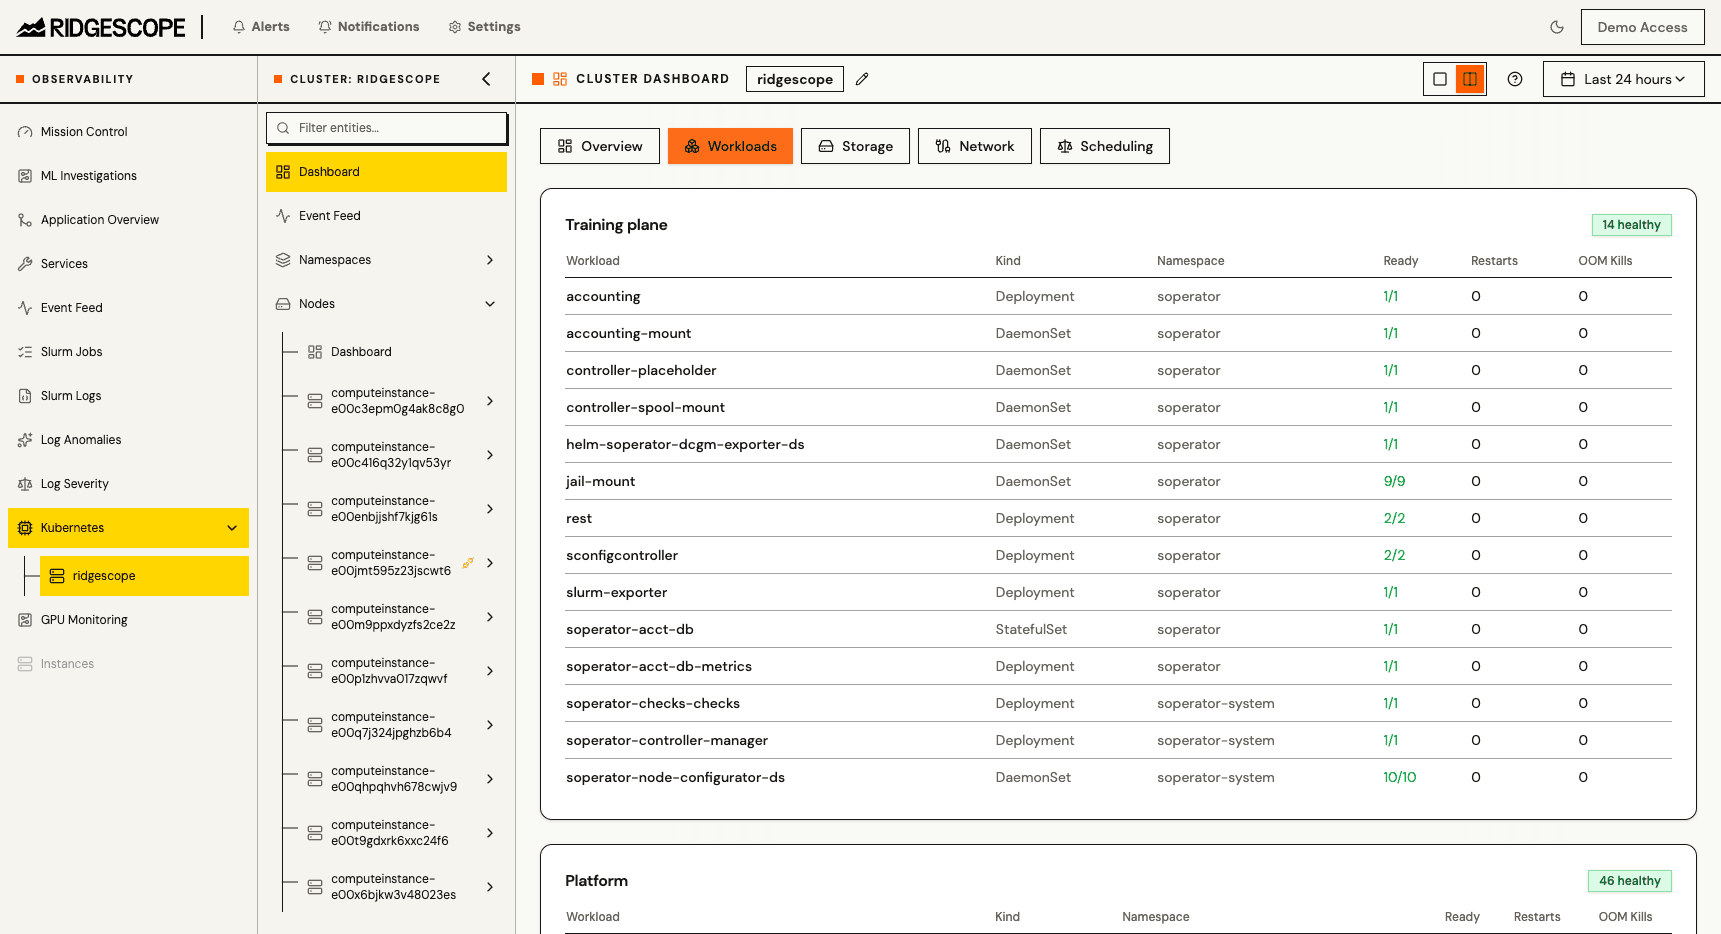Screen dimensions: 1721x934
Task: Open Notifications in top bar
Action: pos(369,27)
